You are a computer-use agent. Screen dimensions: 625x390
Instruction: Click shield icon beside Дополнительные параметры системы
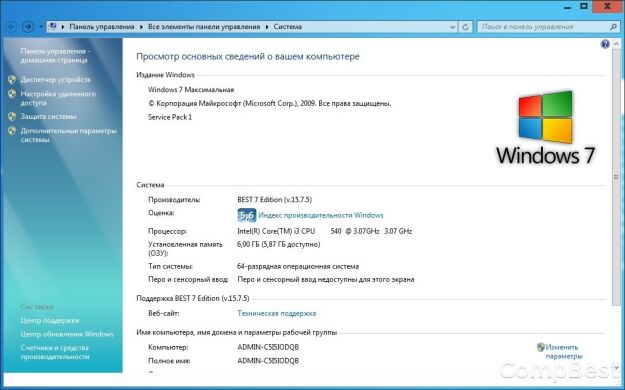tap(12, 131)
